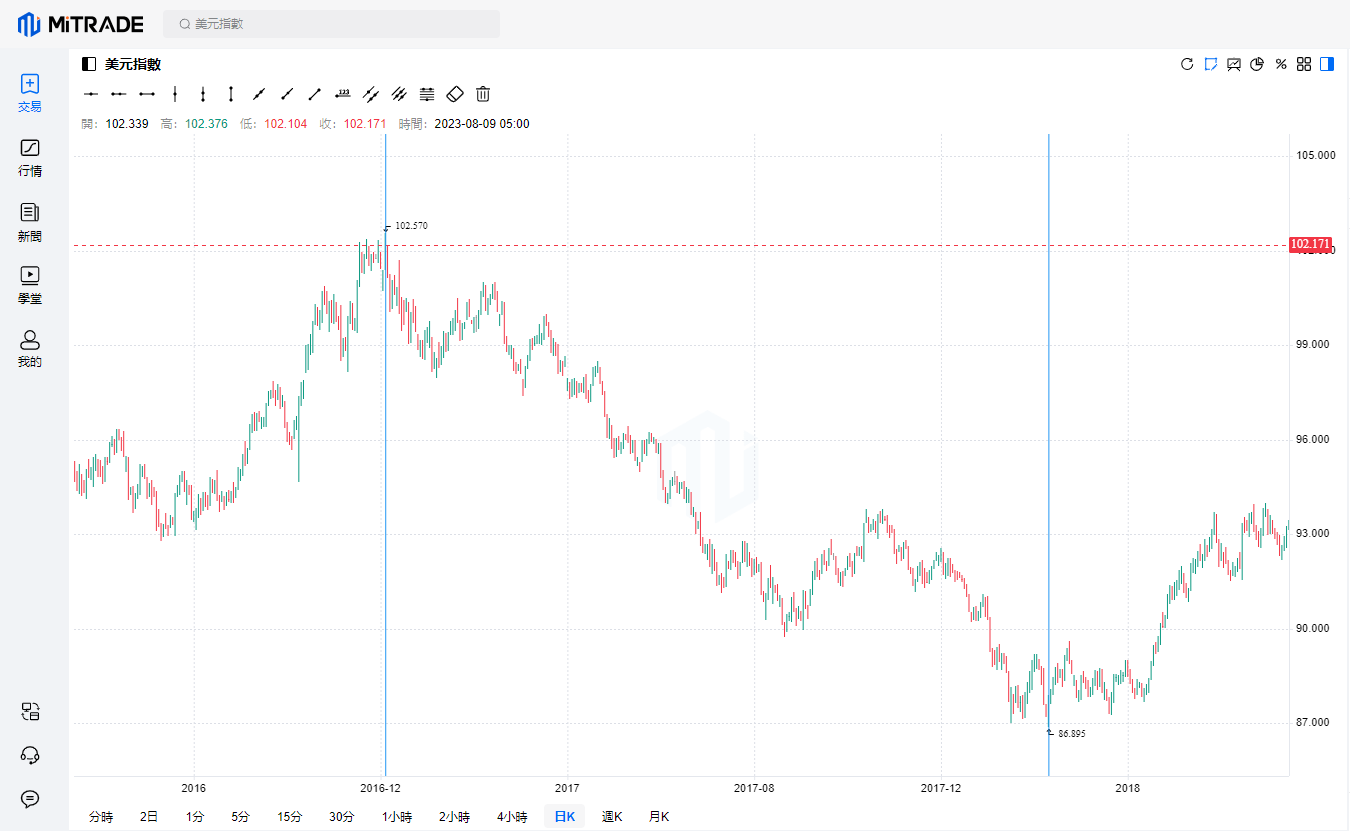Click the trash icon to delete drawings
The height and width of the screenshot is (831, 1350).
click(483, 94)
